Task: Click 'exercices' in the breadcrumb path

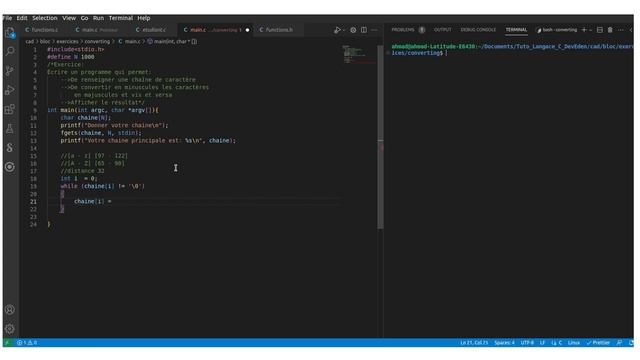Action: coord(67,42)
